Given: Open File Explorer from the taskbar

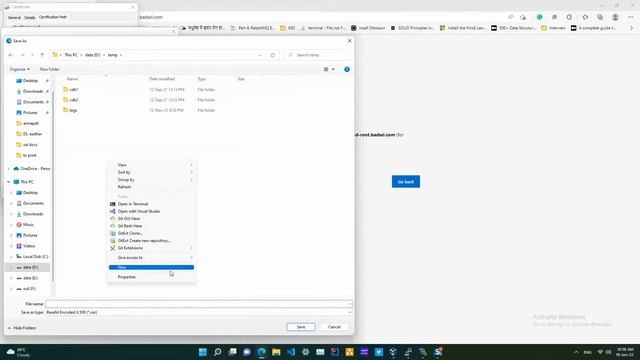Looking at the screenshot, I should (276, 352).
